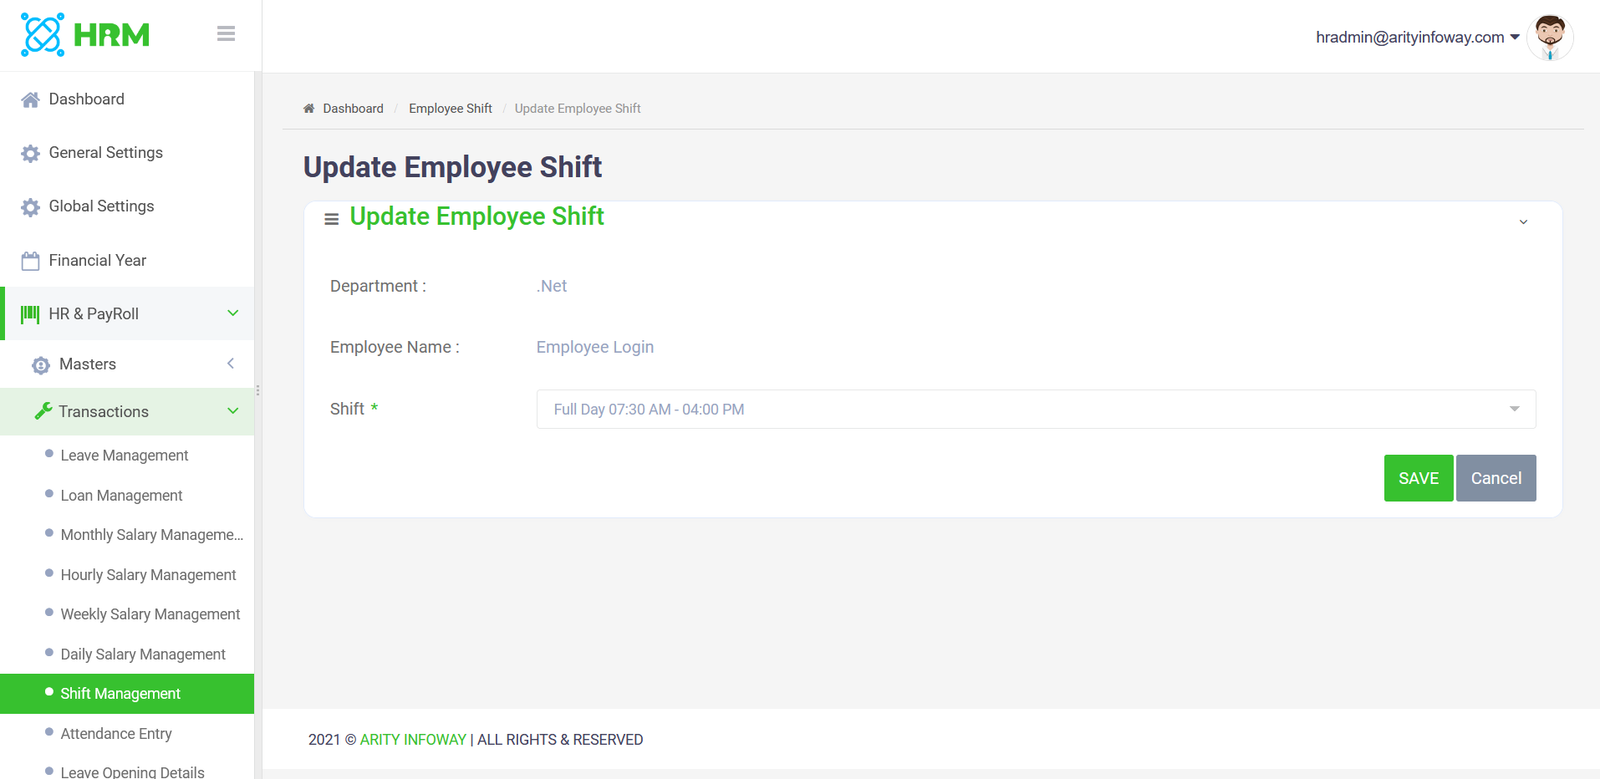
Task: Open the hradmin account dropdown
Action: (x=1417, y=37)
